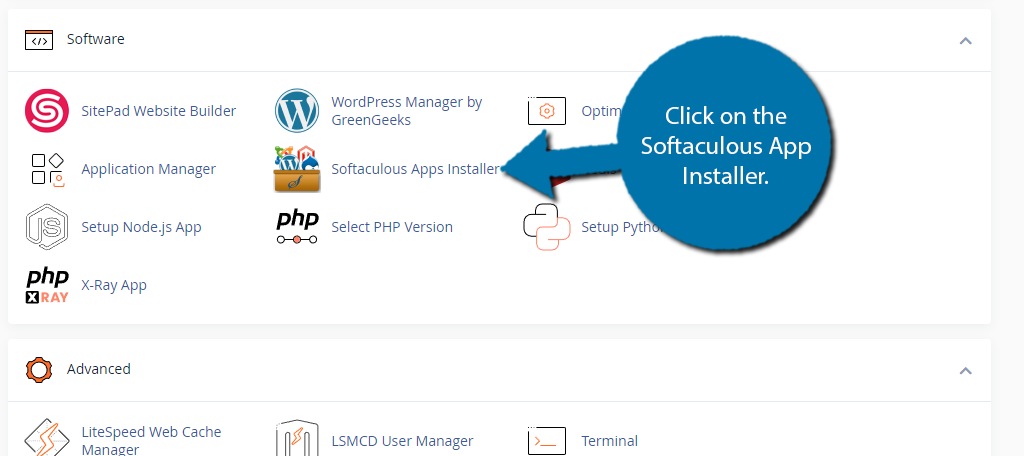The image size is (1024, 456).
Task: Open WordPress Manager by GreenGeeks link
Action: [406, 111]
